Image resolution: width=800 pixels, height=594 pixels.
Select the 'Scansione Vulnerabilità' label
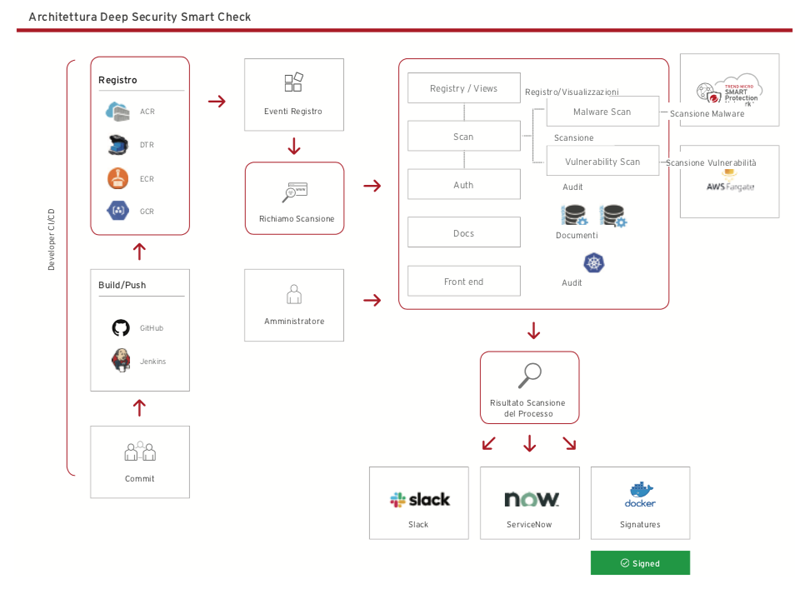tap(711, 163)
